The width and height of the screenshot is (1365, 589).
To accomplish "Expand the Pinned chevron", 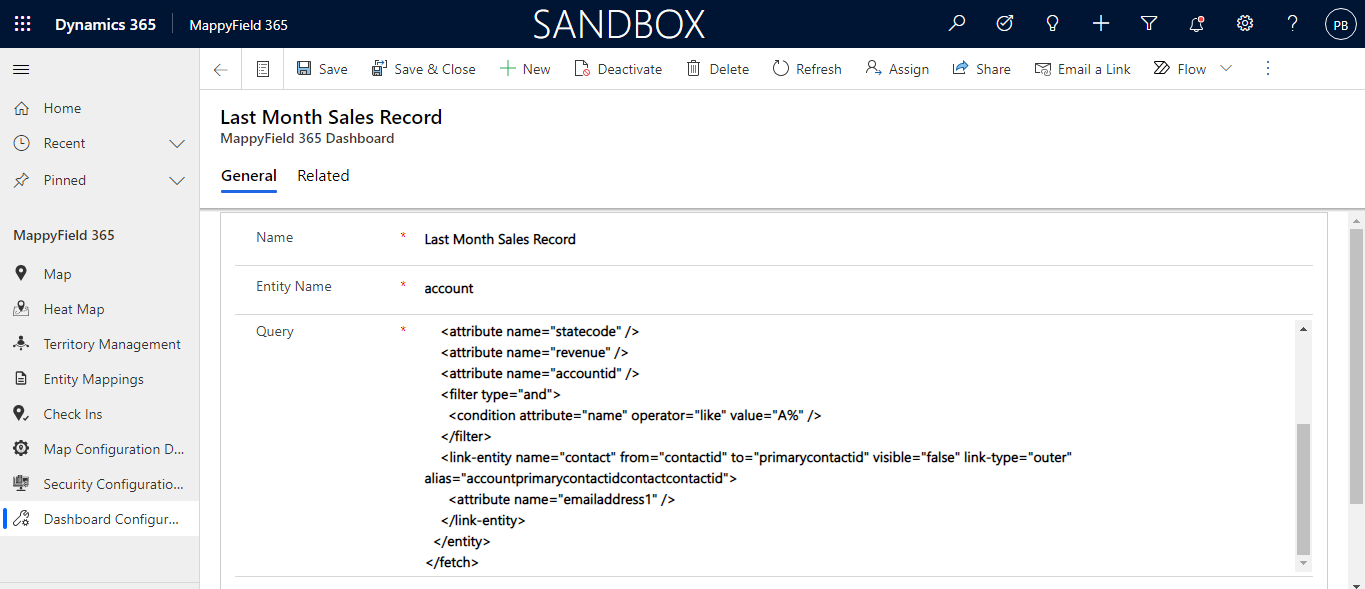I will (177, 181).
